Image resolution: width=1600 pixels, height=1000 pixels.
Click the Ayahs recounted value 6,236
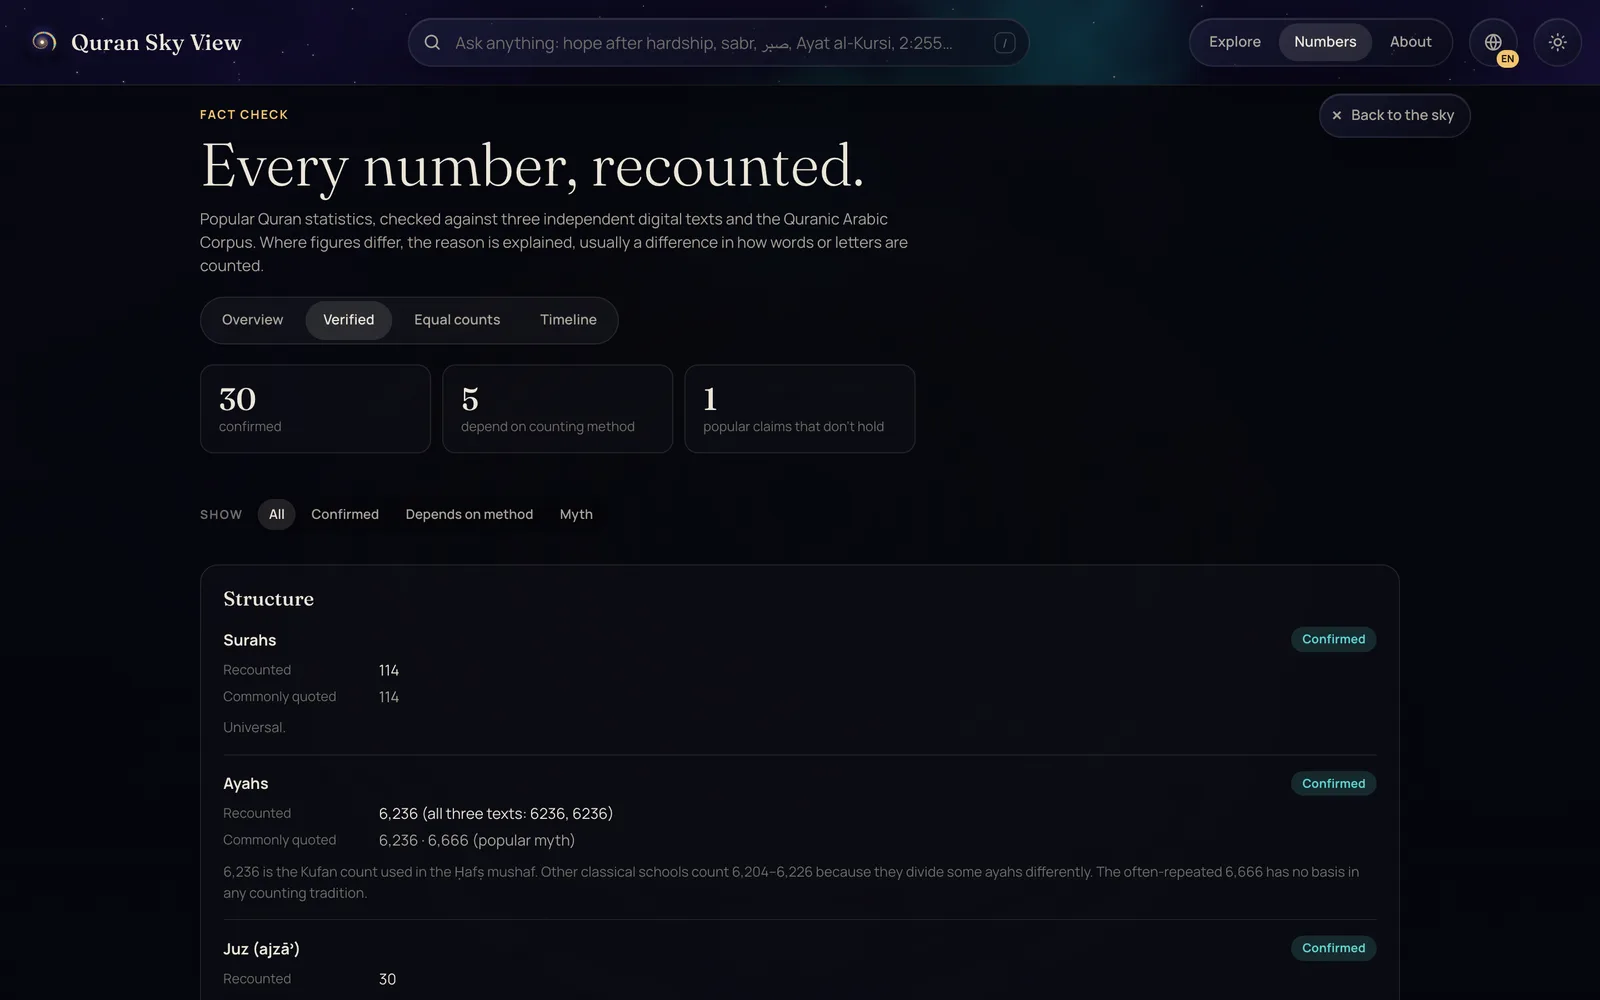(x=496, y=814)
